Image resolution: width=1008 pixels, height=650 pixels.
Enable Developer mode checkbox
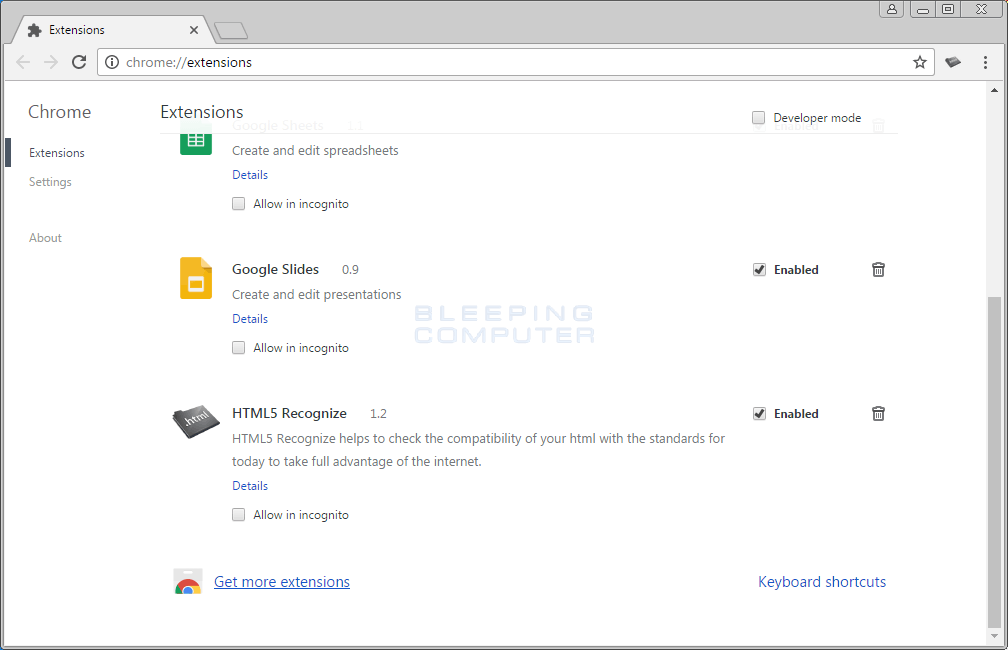[759, 118]
